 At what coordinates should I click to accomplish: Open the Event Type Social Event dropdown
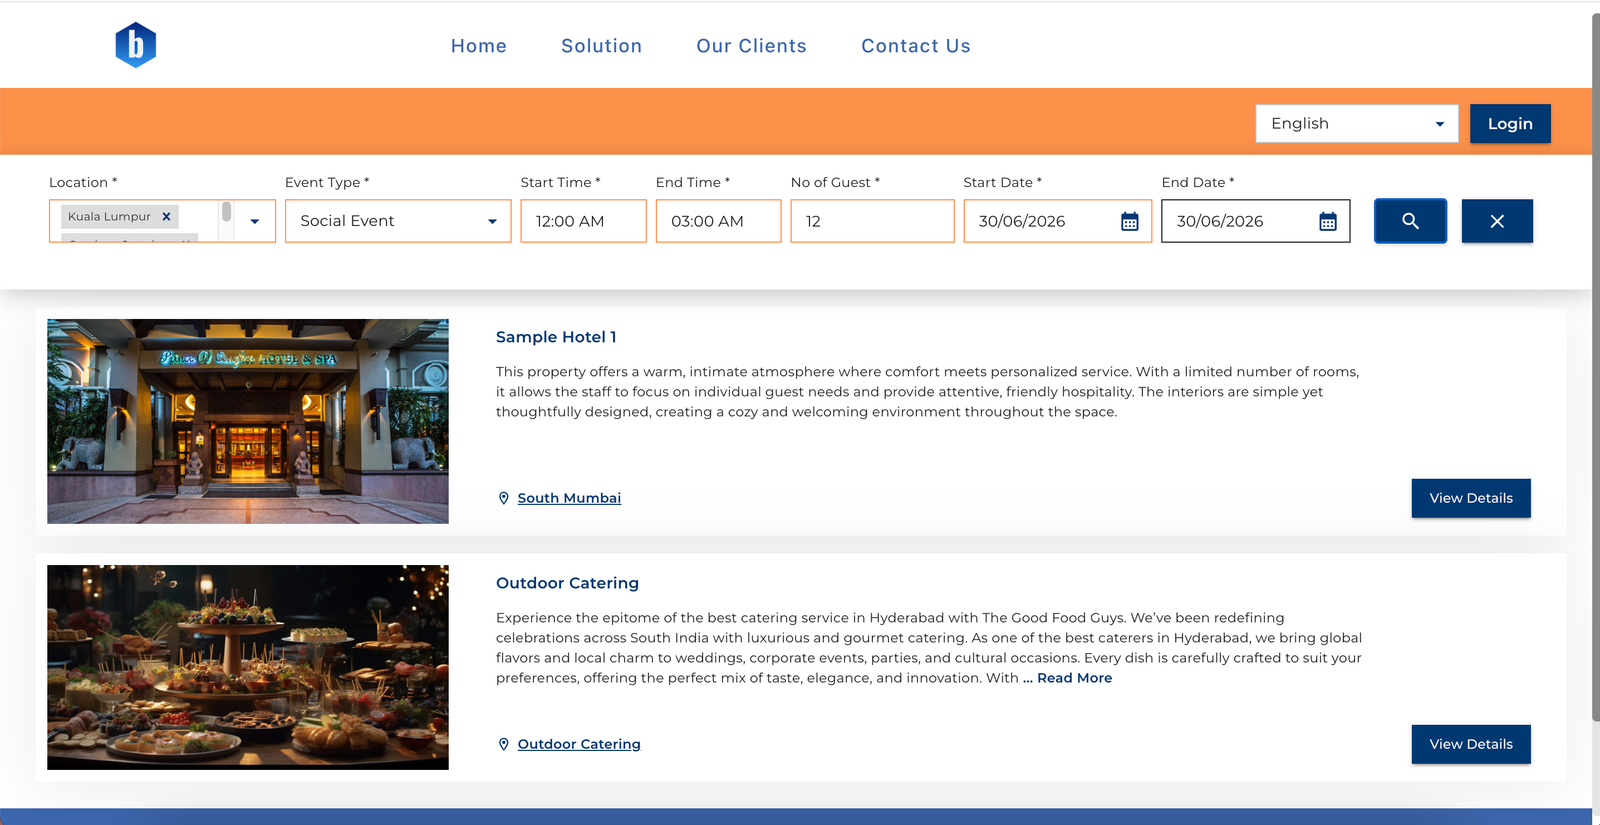click(398, 221)
